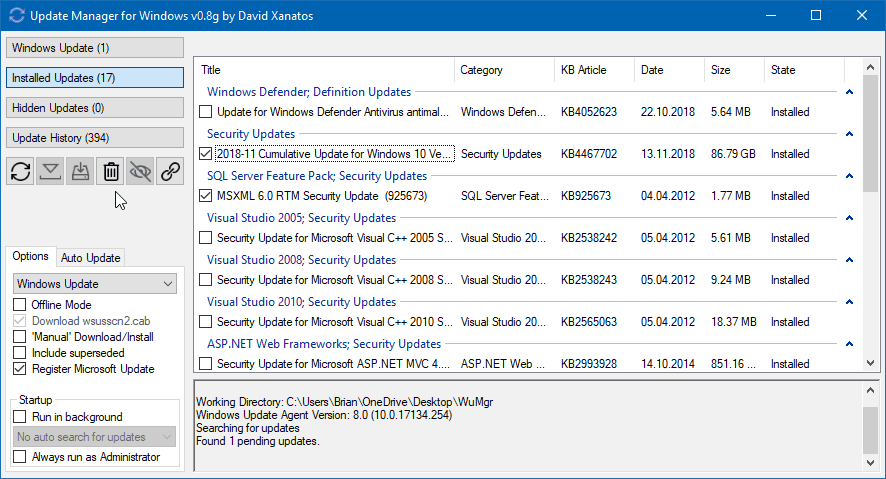
Task: Select KB4467702 cell
Action: pos(589,154)
